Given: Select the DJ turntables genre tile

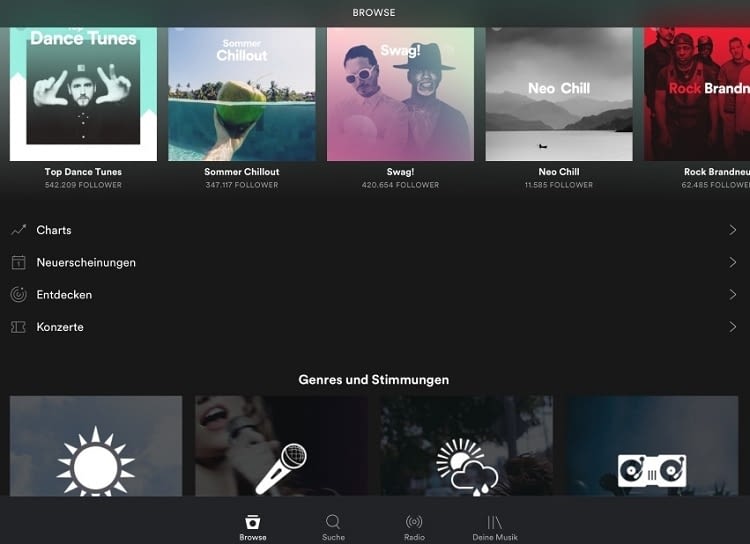Looking at the screenshot, I should pyautogui.click(x=652, y=445).
